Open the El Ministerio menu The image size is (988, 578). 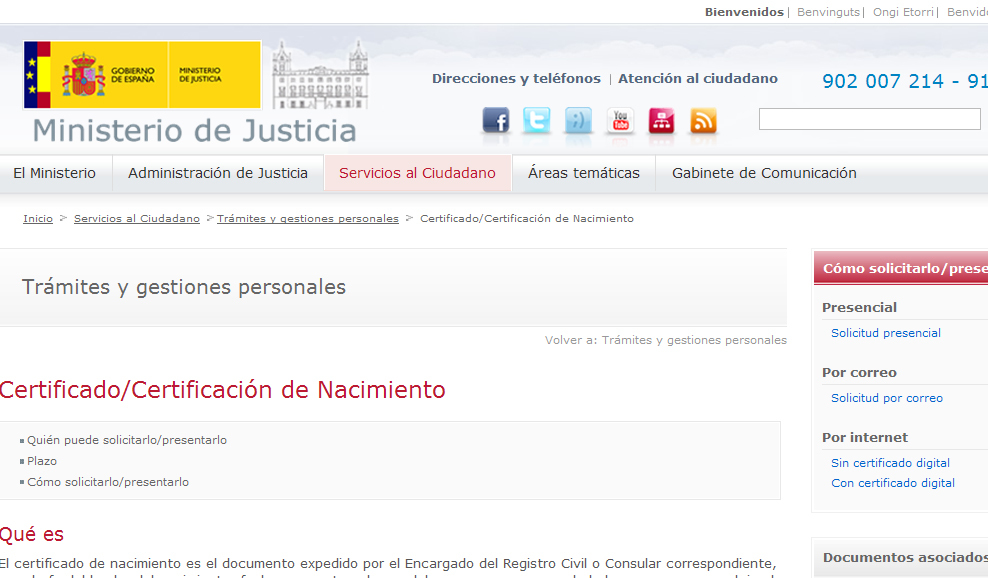55,173
